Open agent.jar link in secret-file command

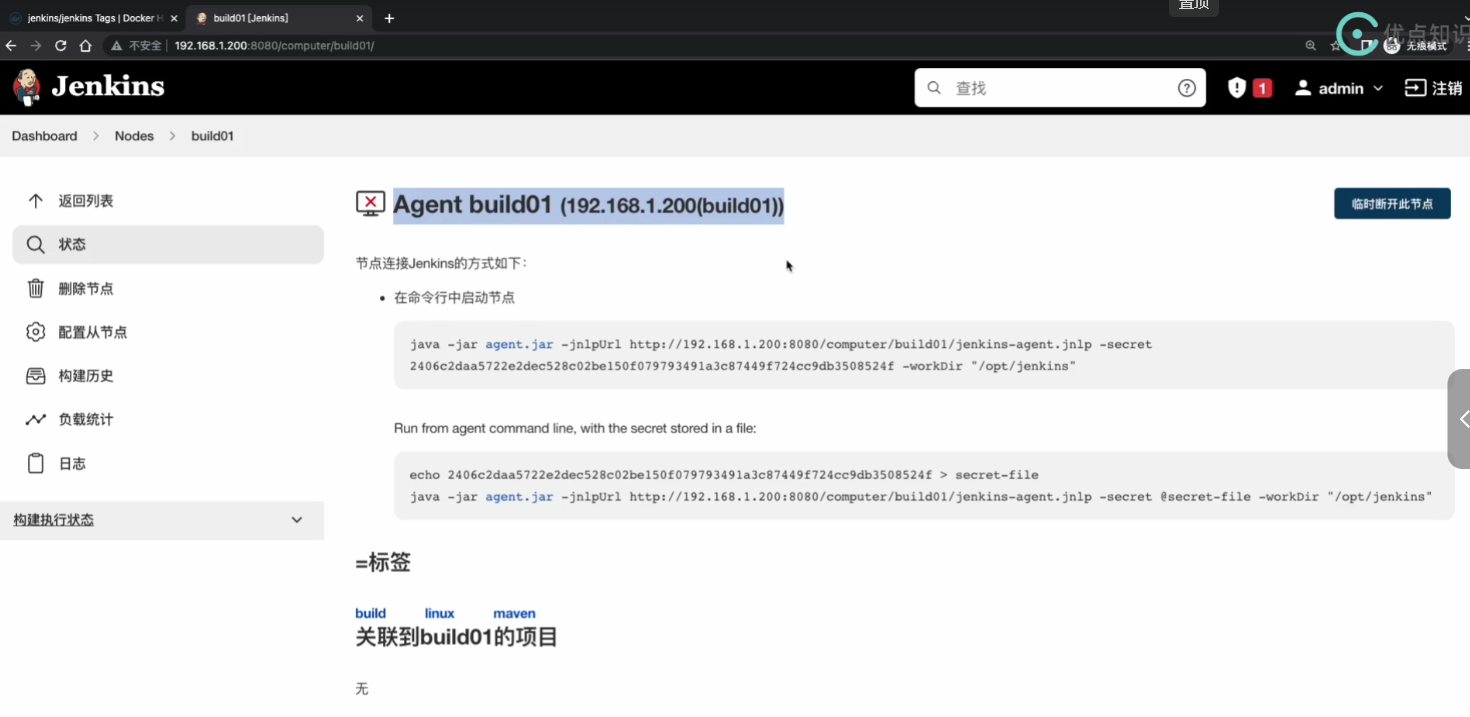coord(519,496)
